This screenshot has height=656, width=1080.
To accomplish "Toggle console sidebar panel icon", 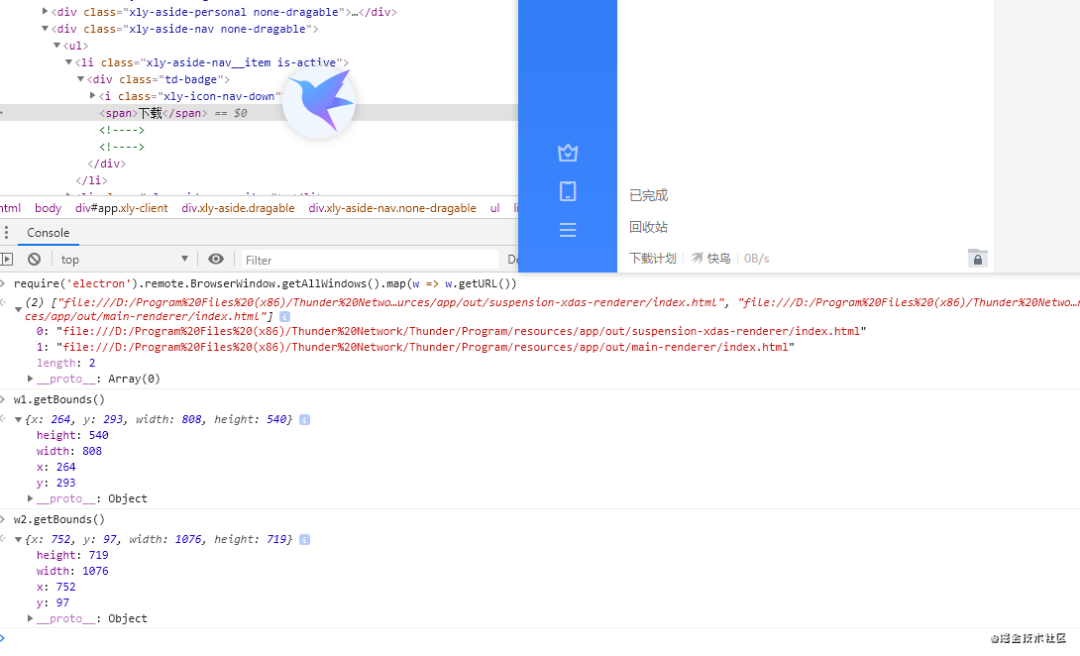I will (7, 259).
